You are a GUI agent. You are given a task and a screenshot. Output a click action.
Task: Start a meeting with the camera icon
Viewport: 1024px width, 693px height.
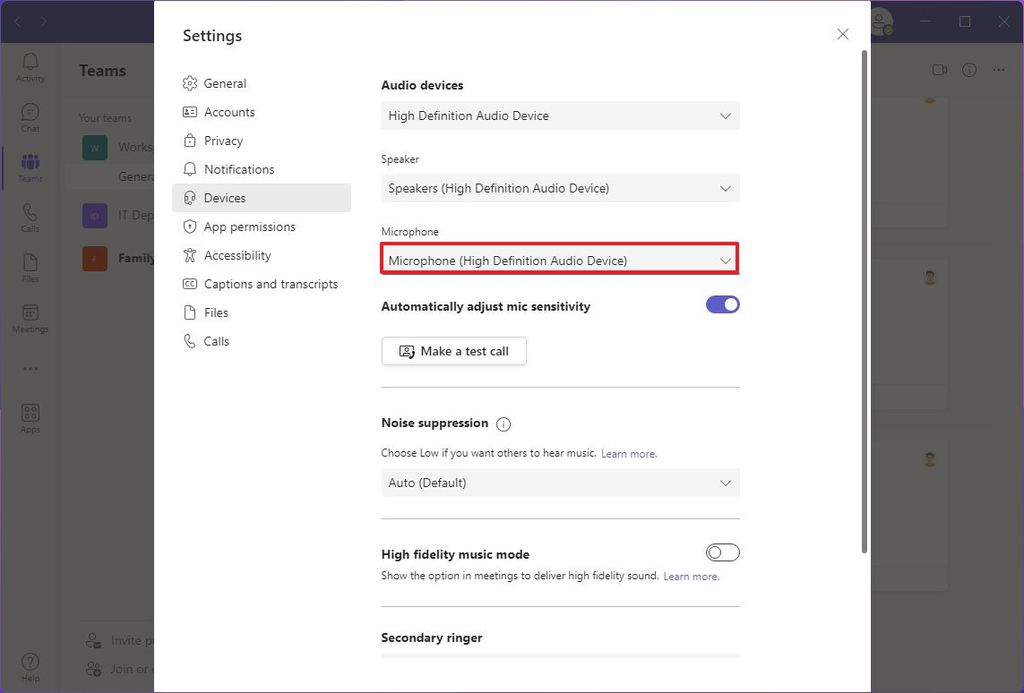[939, 70]
